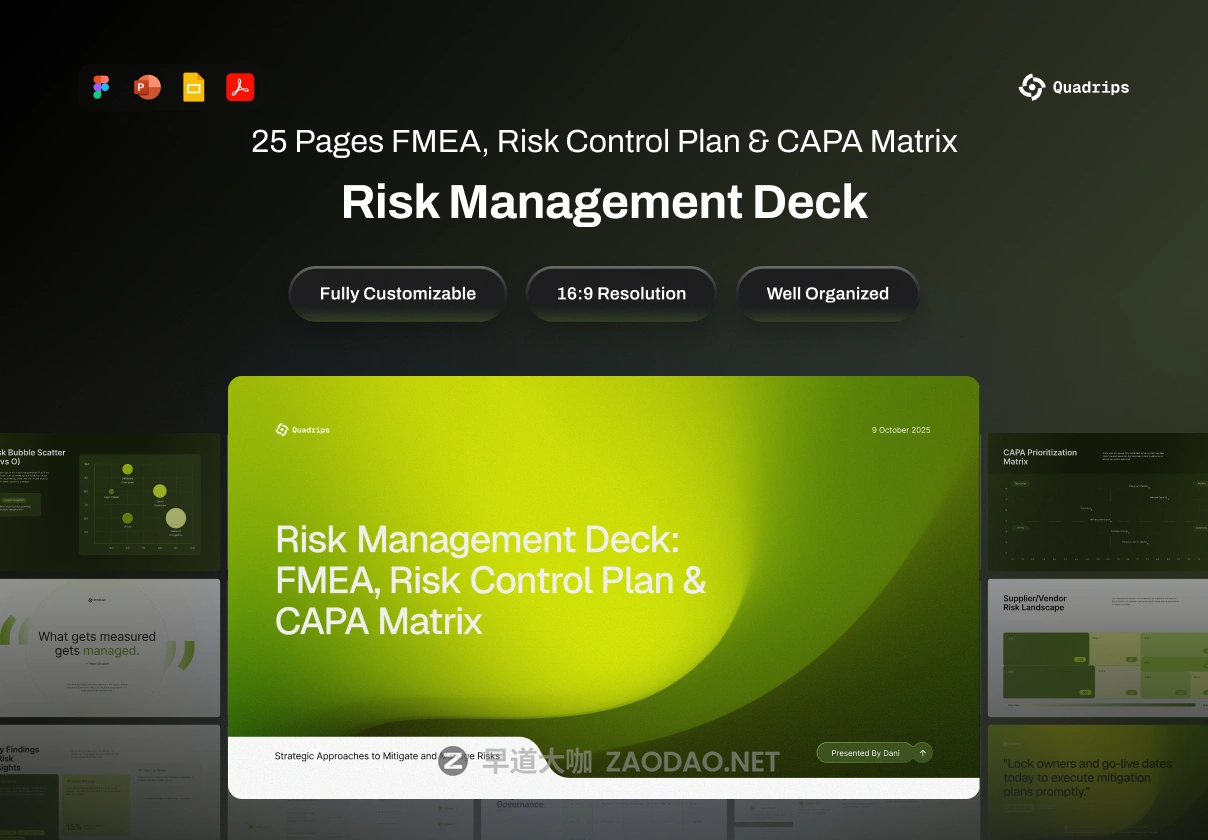Open the Supplier/Vendor Risk Landscape slide thumbnail
1208x840 pixels.
tap(1097, 648)
